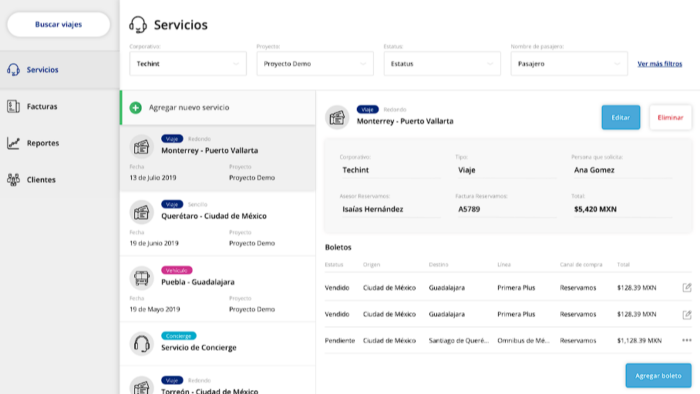The height and width of the screenshot is (394, 700).
Task: Click the Asesor value Isaías Hernández
Action: (373, 209)
